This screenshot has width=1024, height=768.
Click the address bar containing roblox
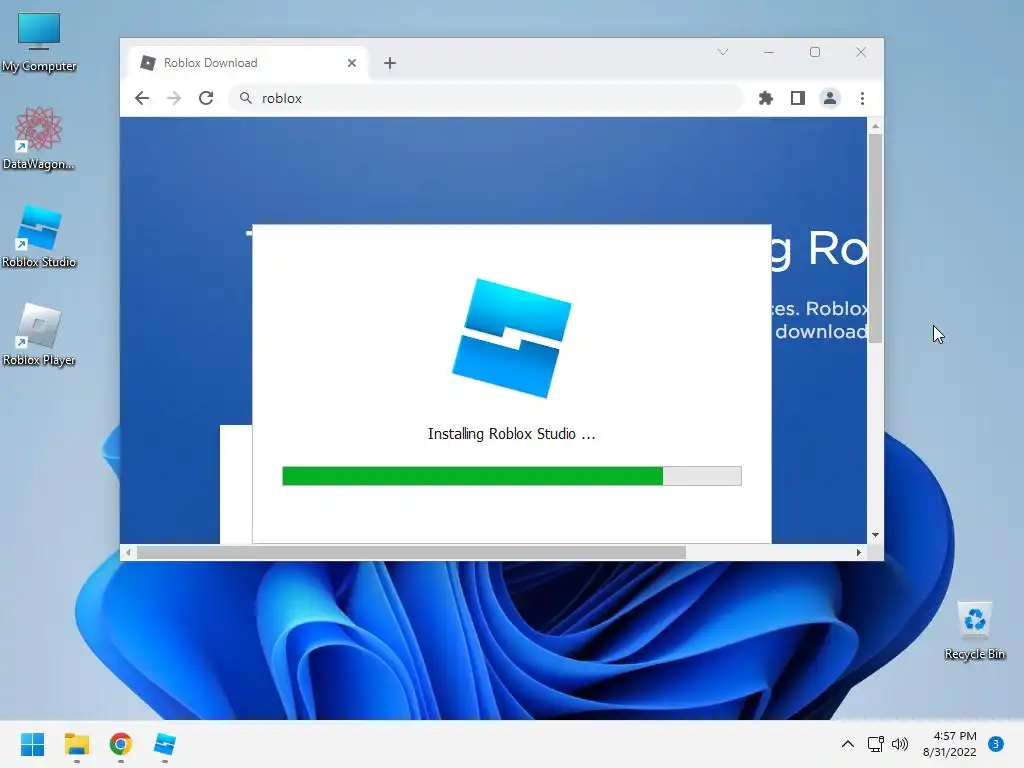[x=486, y=98]
